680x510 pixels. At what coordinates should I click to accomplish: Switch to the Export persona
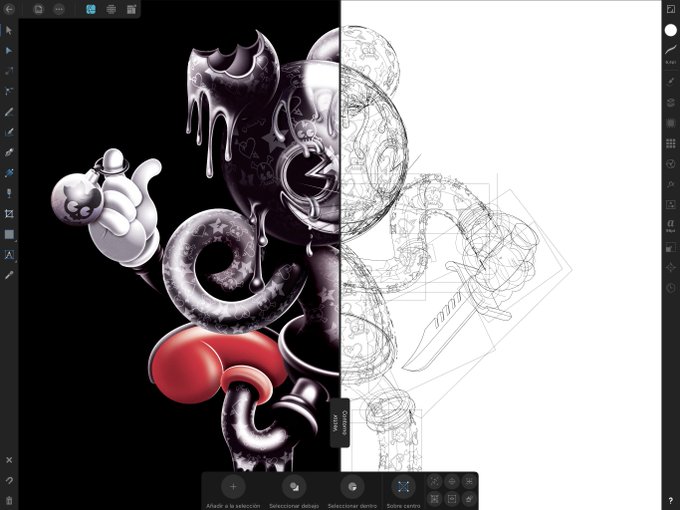tap(131, 9)
